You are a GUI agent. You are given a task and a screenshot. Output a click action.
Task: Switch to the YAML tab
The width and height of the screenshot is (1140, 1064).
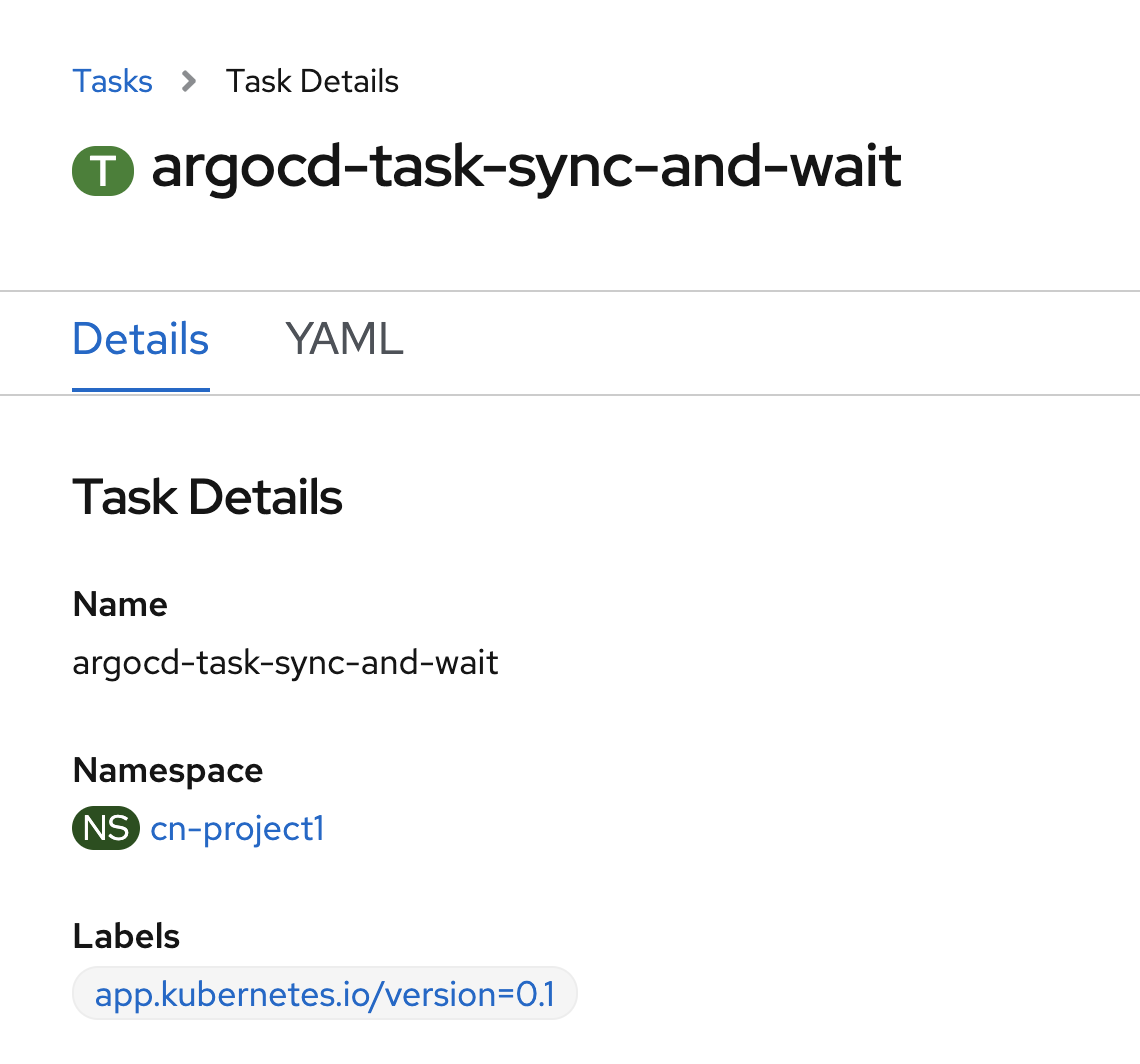click(x=344, y=340)
